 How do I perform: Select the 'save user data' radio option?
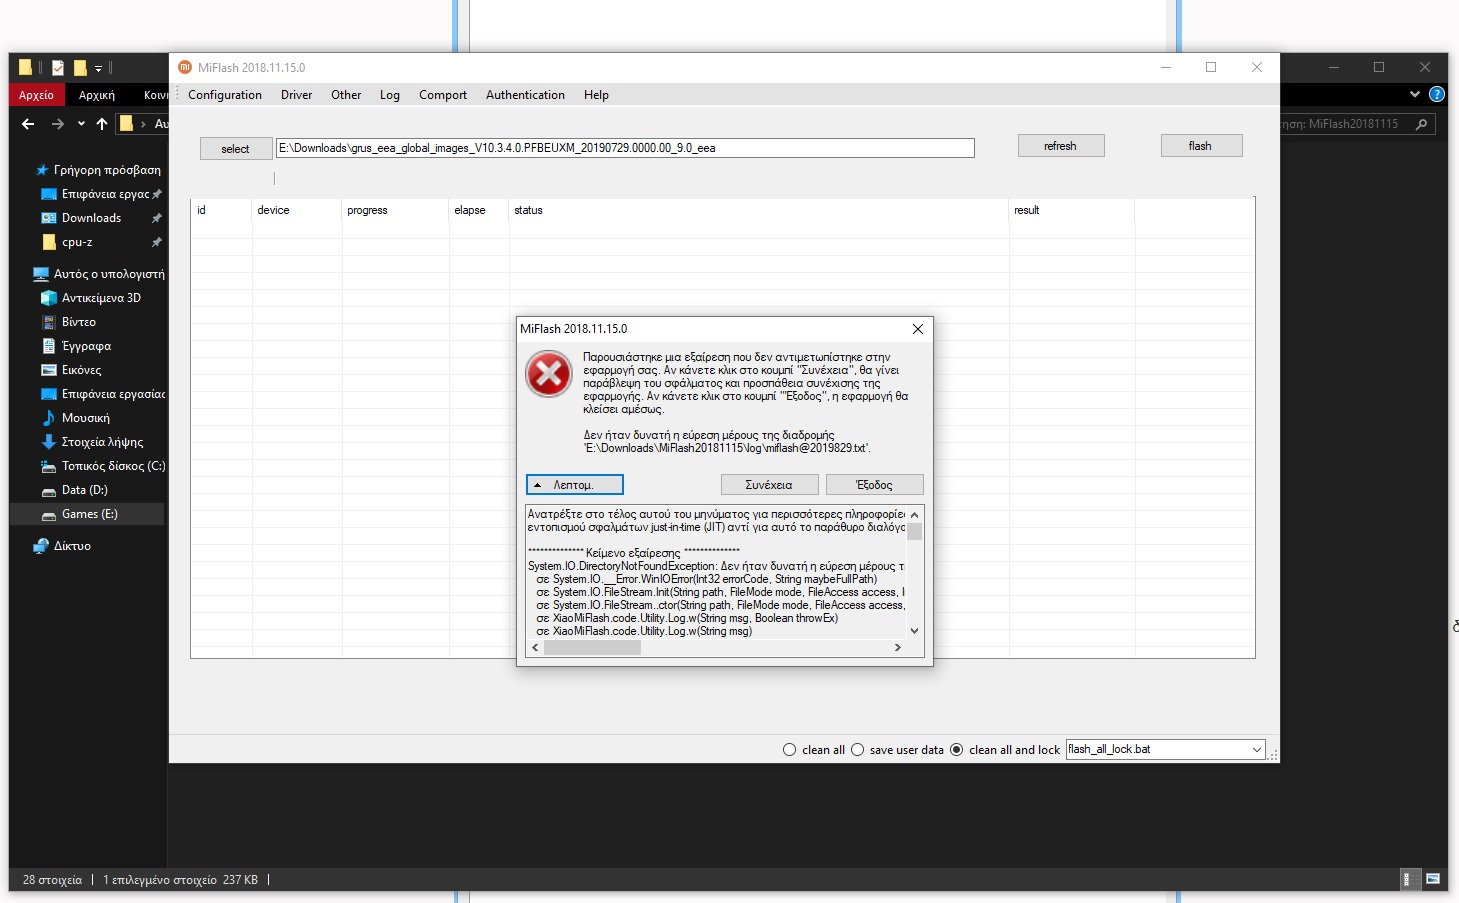[858, 750]
